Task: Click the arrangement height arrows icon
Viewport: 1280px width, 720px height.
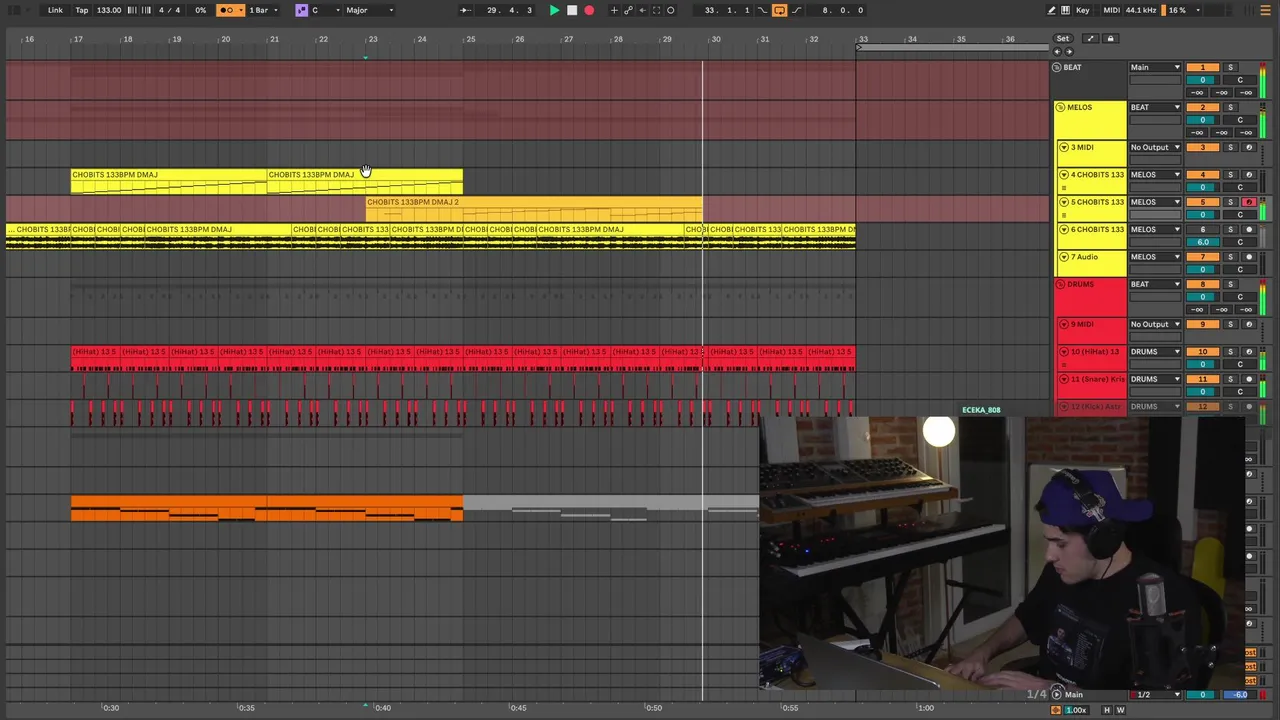Action: click(1090, 39)
